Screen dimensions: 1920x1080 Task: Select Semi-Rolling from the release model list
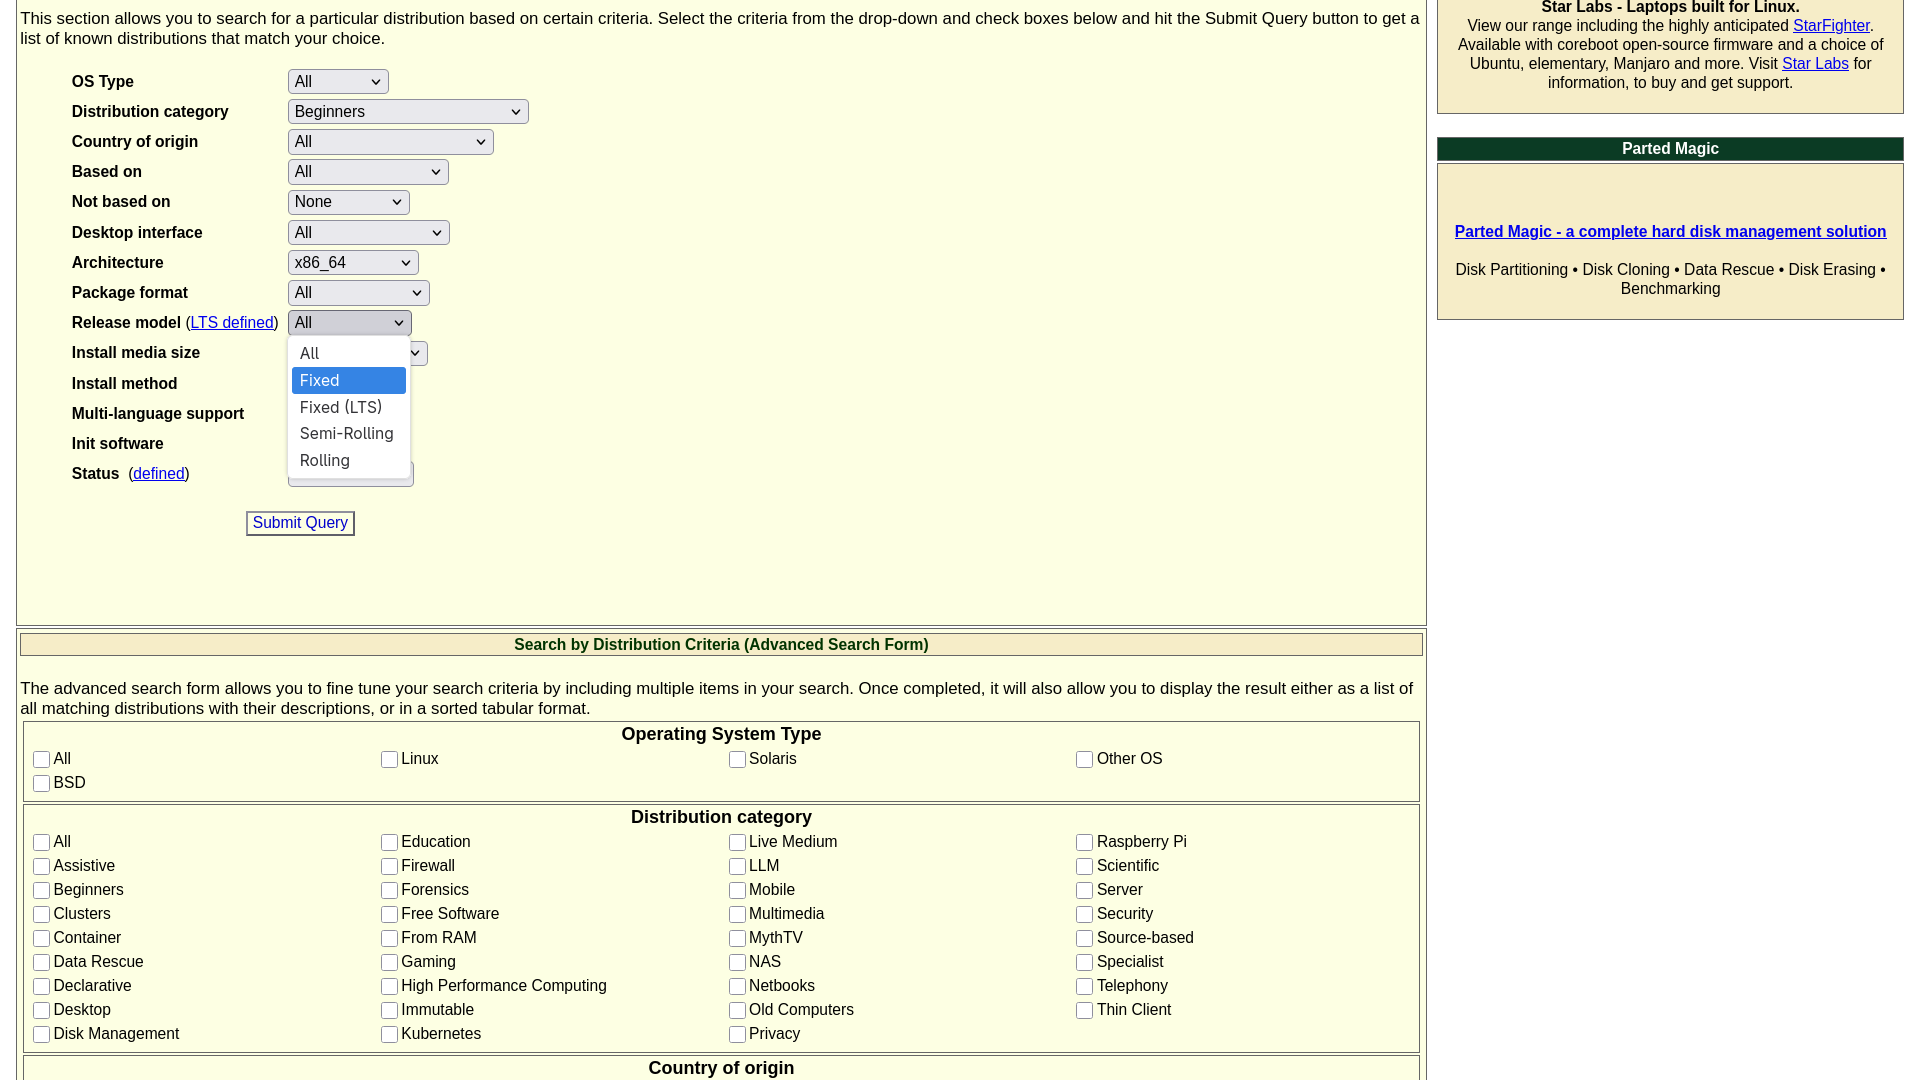click(x=346, y=433)
